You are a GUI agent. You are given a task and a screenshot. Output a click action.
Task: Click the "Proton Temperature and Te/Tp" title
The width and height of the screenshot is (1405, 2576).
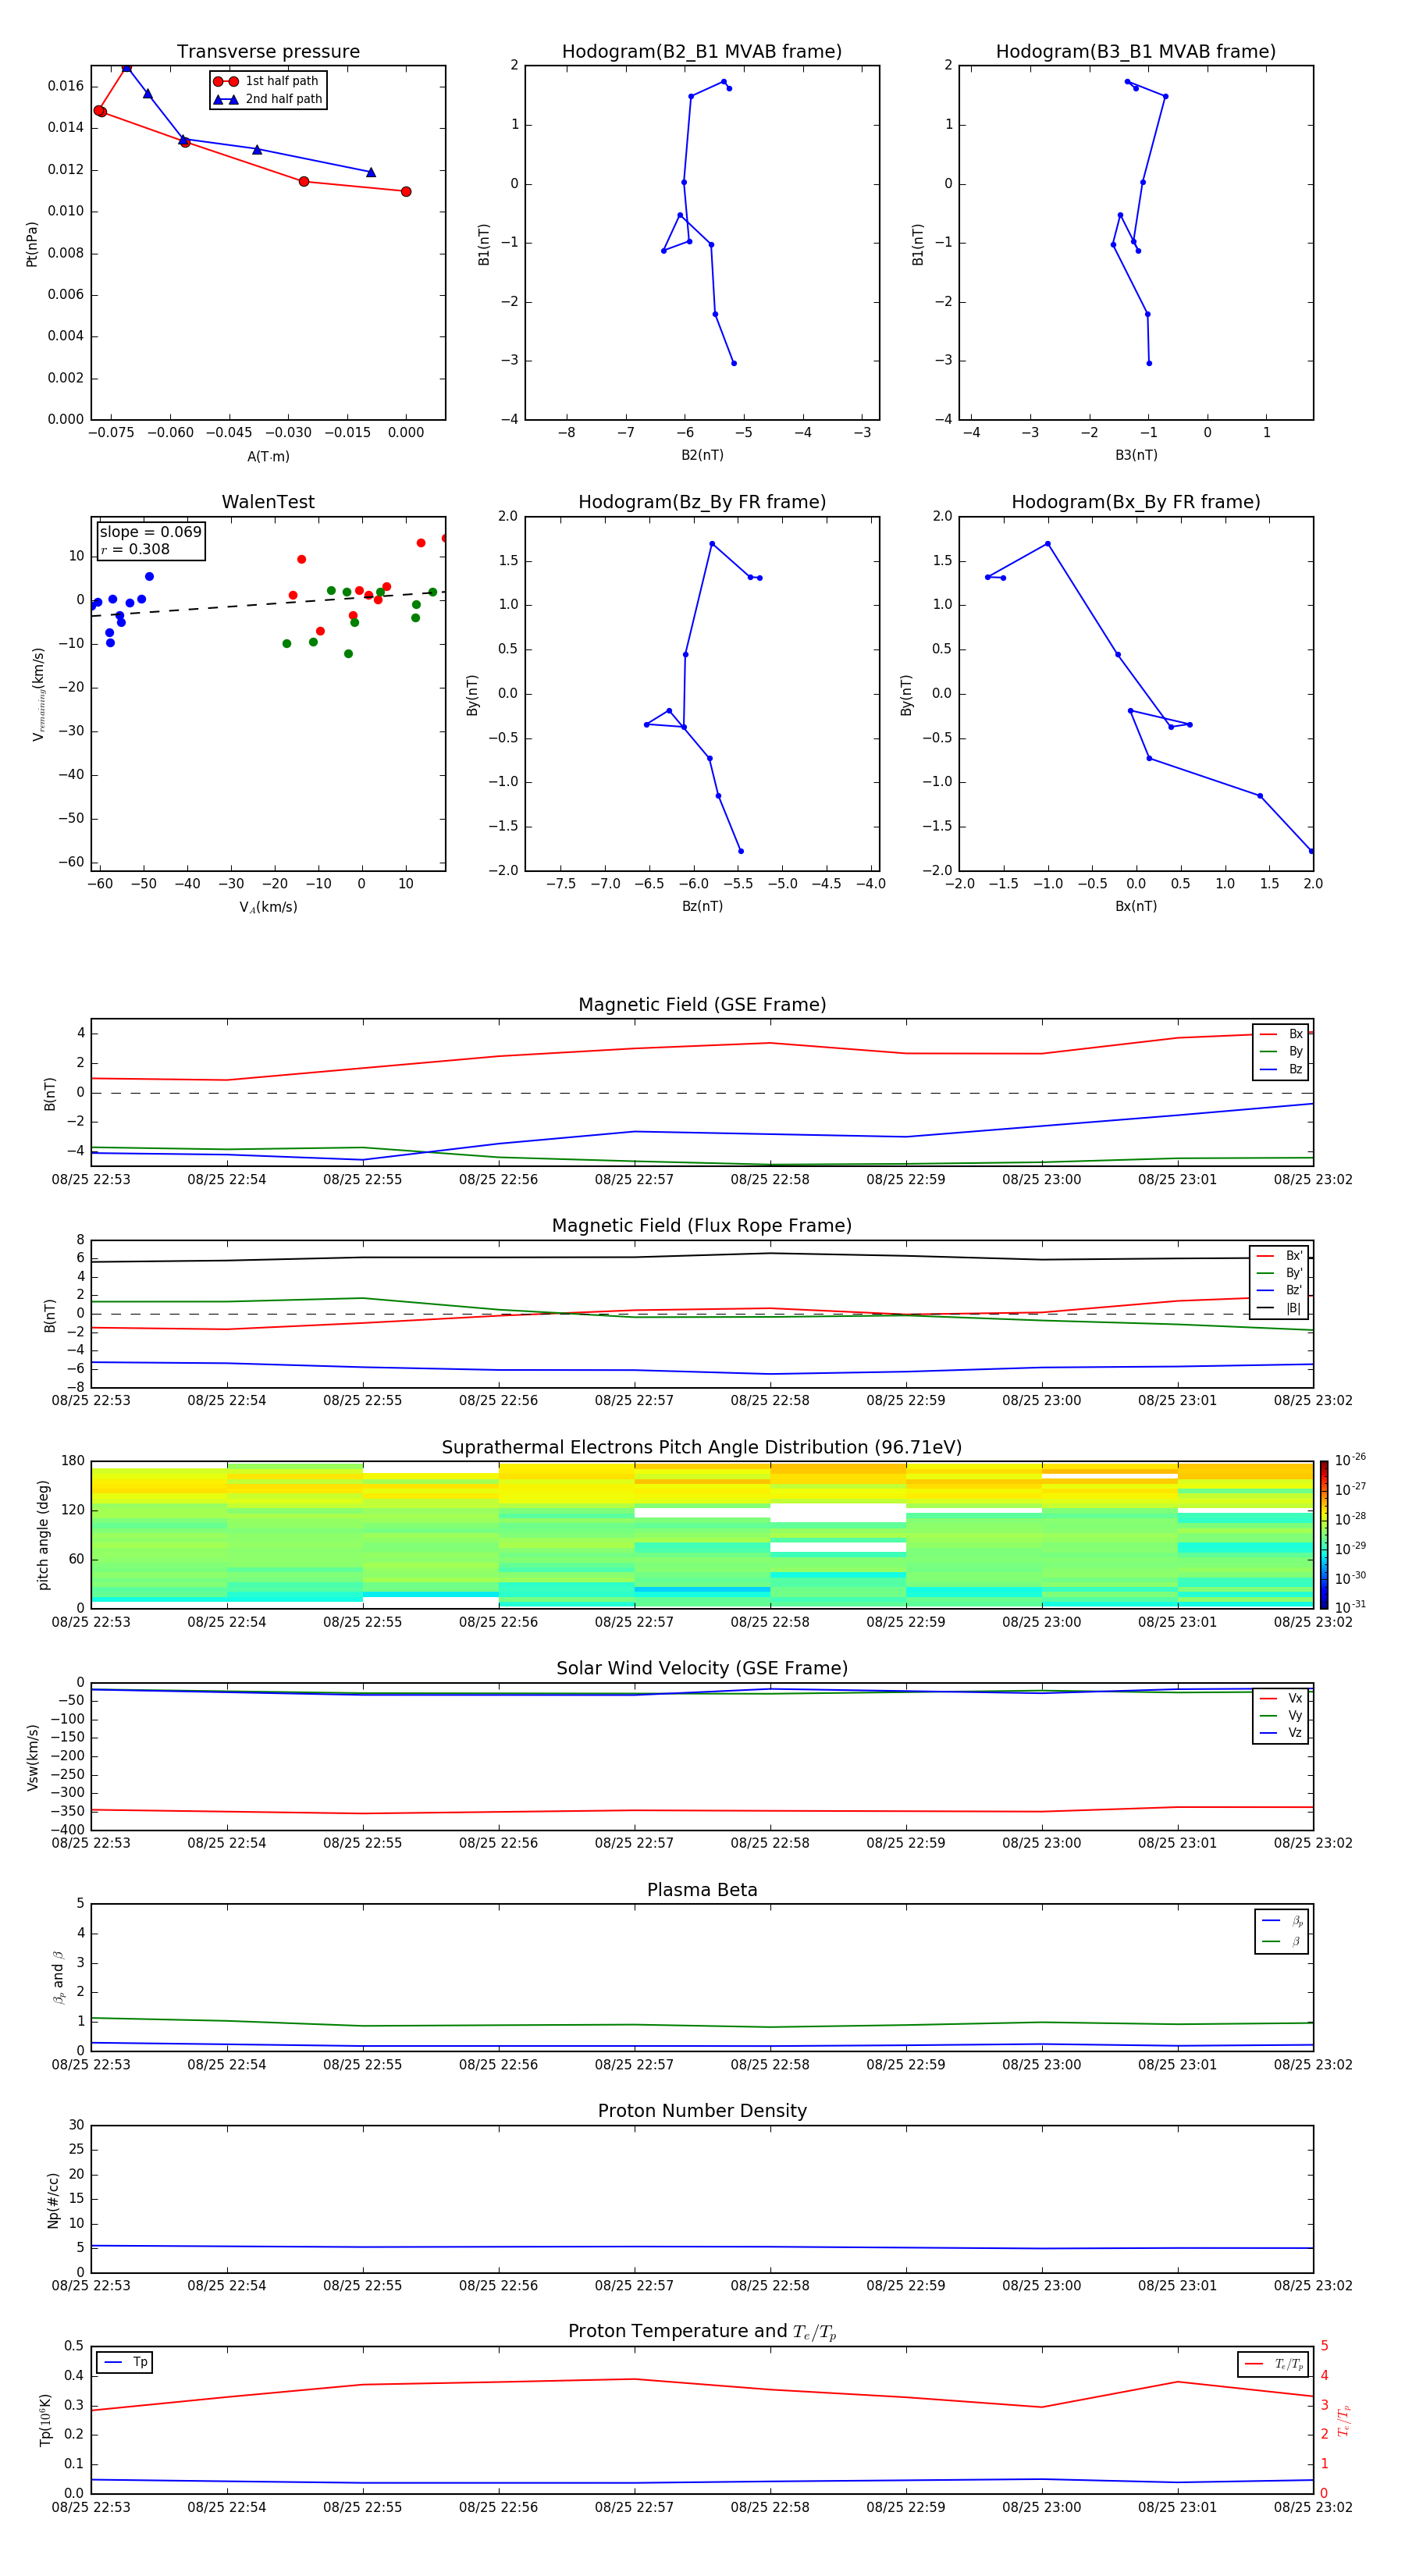[x=702, y=2332]
